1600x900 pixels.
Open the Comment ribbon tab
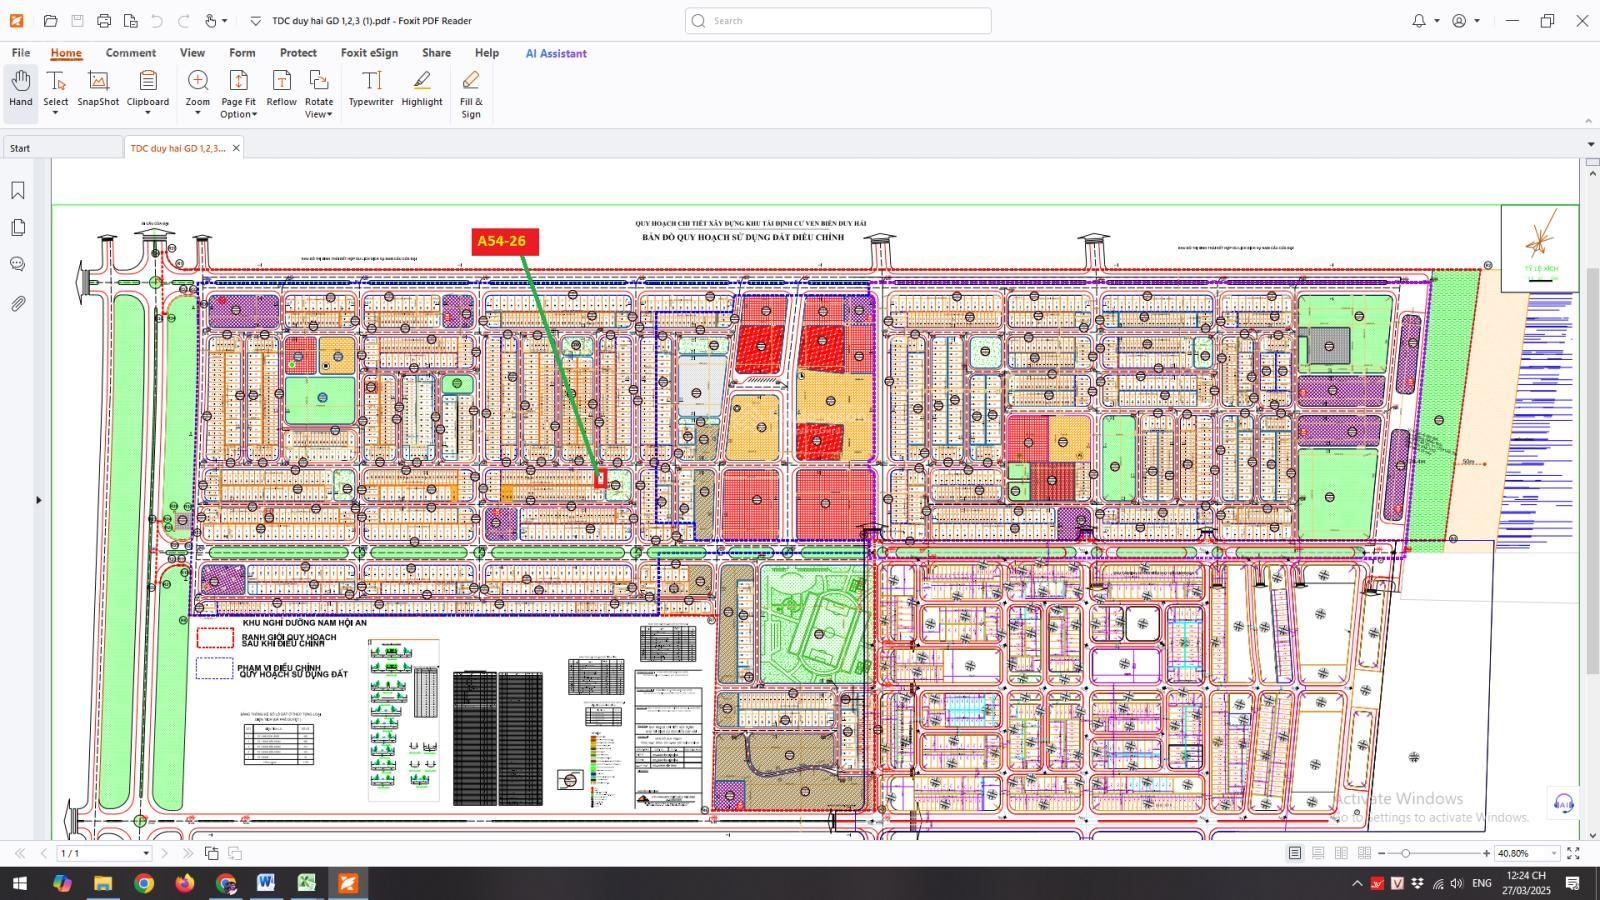pos(131,53)
